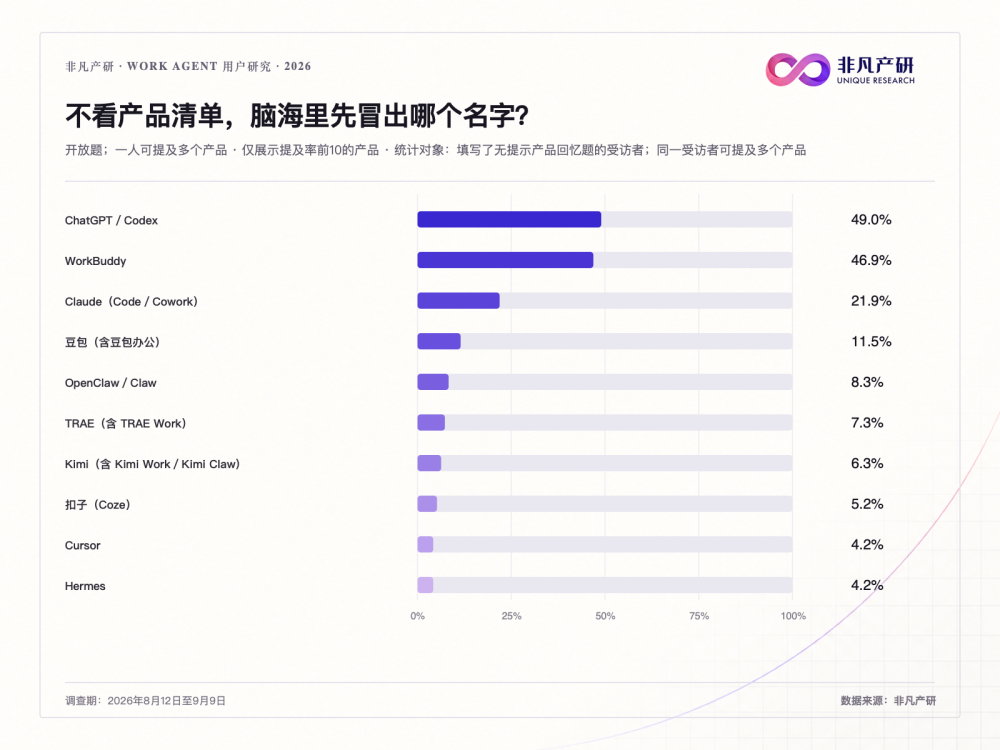
Task: Click the 4.2% value in the Hermes row
Action: coord(867,585)
